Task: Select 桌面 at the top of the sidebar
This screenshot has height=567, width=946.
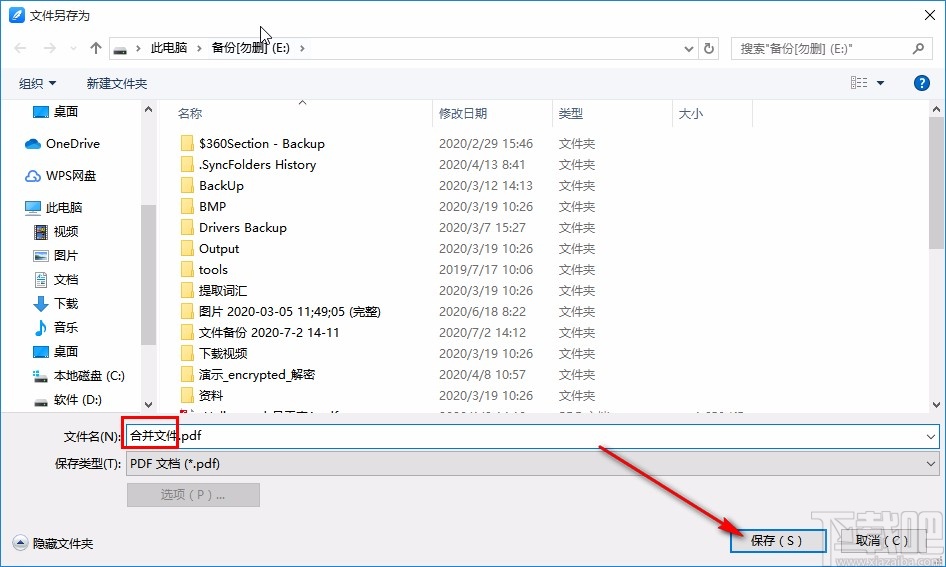Action: [56, 112]
